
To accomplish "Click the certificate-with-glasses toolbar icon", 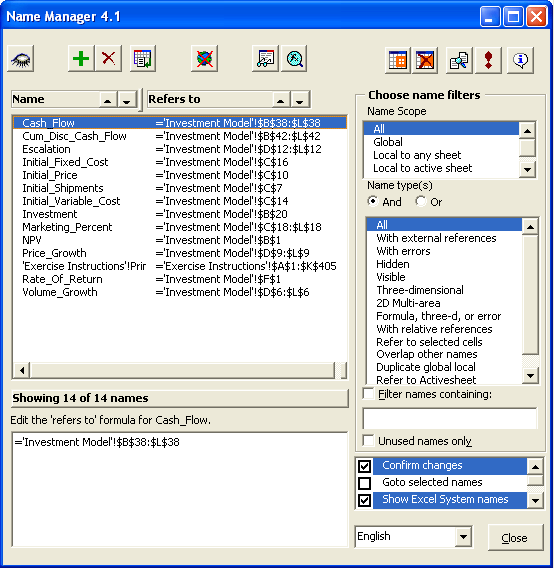I will coord(265,59).
